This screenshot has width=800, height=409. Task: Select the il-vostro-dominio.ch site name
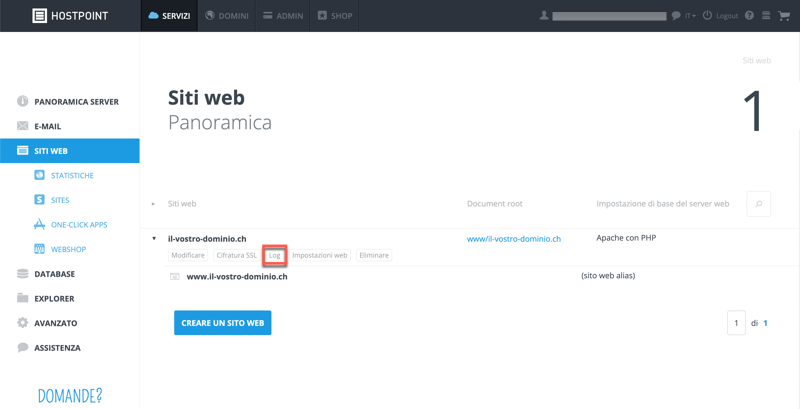(x=207, y=238)
